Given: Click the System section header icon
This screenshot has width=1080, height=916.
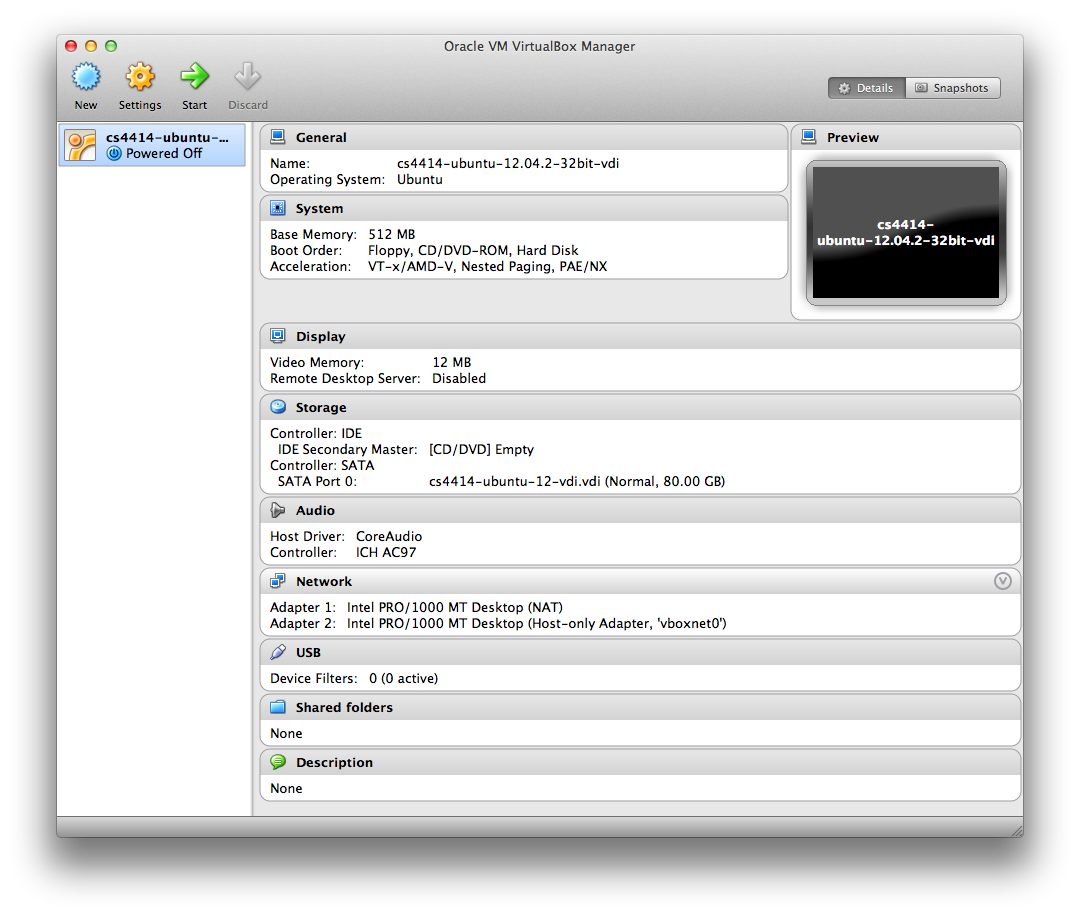Looking at the screenshot, I should click(x=277, y=208).
